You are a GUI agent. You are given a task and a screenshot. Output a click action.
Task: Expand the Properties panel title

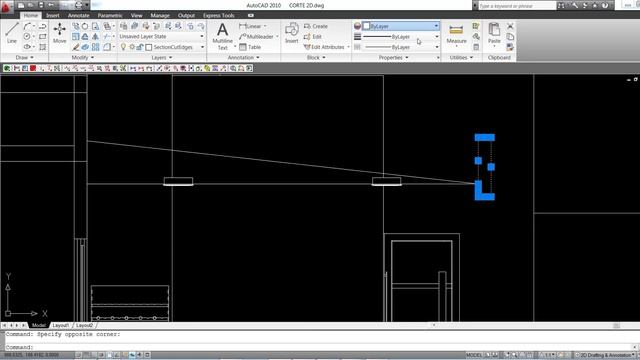[393, 58]
